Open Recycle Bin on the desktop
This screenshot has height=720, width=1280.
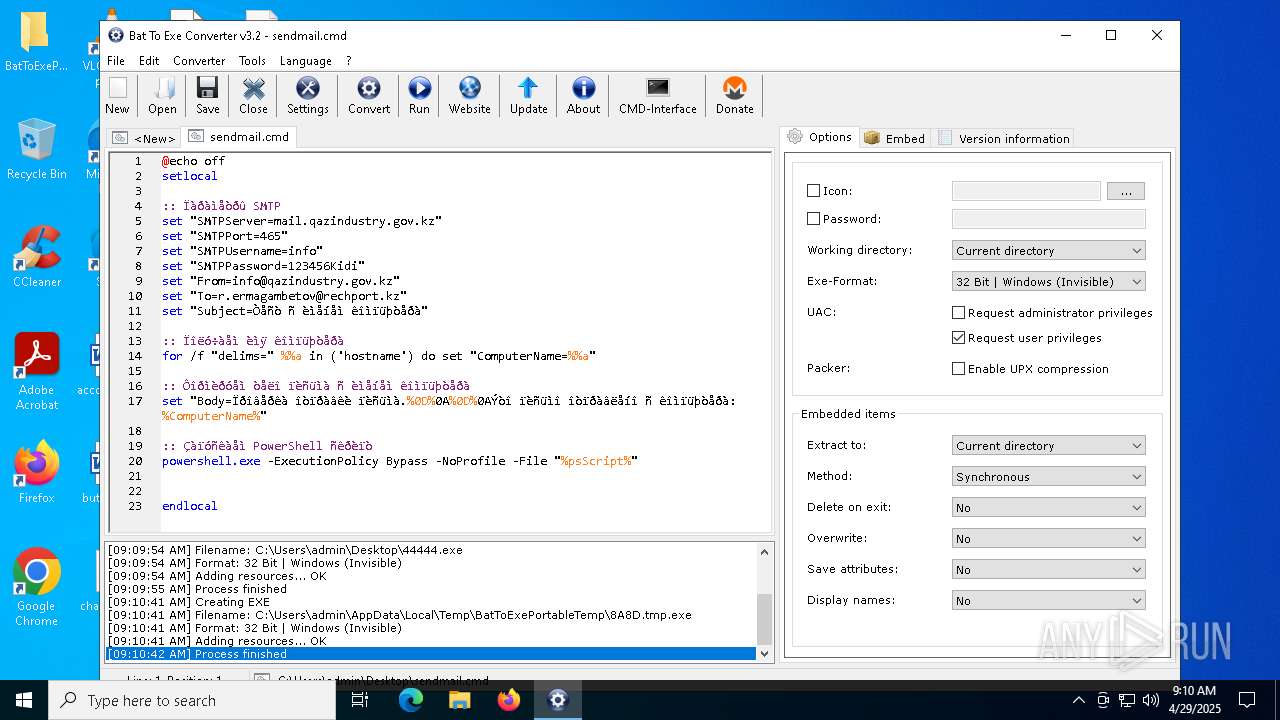[x=37, y=149]
